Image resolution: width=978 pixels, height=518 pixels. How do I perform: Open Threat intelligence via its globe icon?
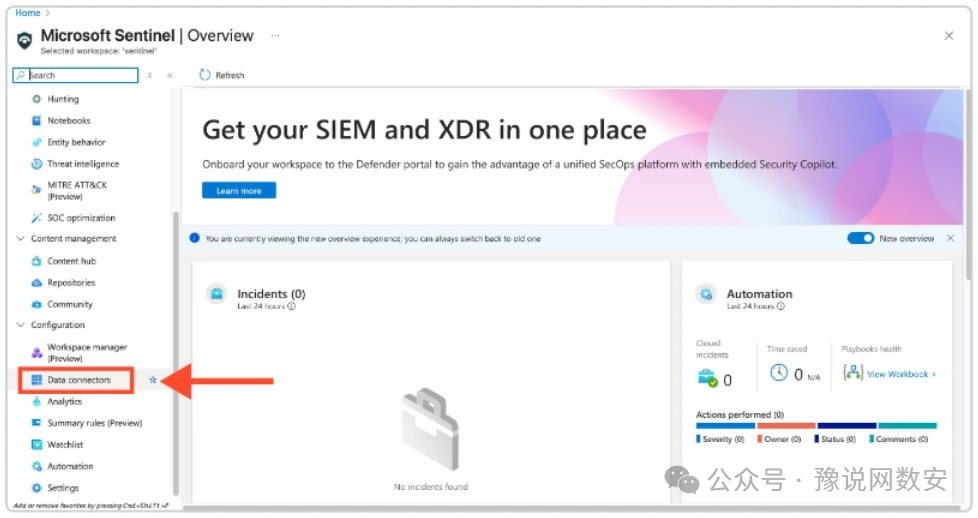coord(37,164)
